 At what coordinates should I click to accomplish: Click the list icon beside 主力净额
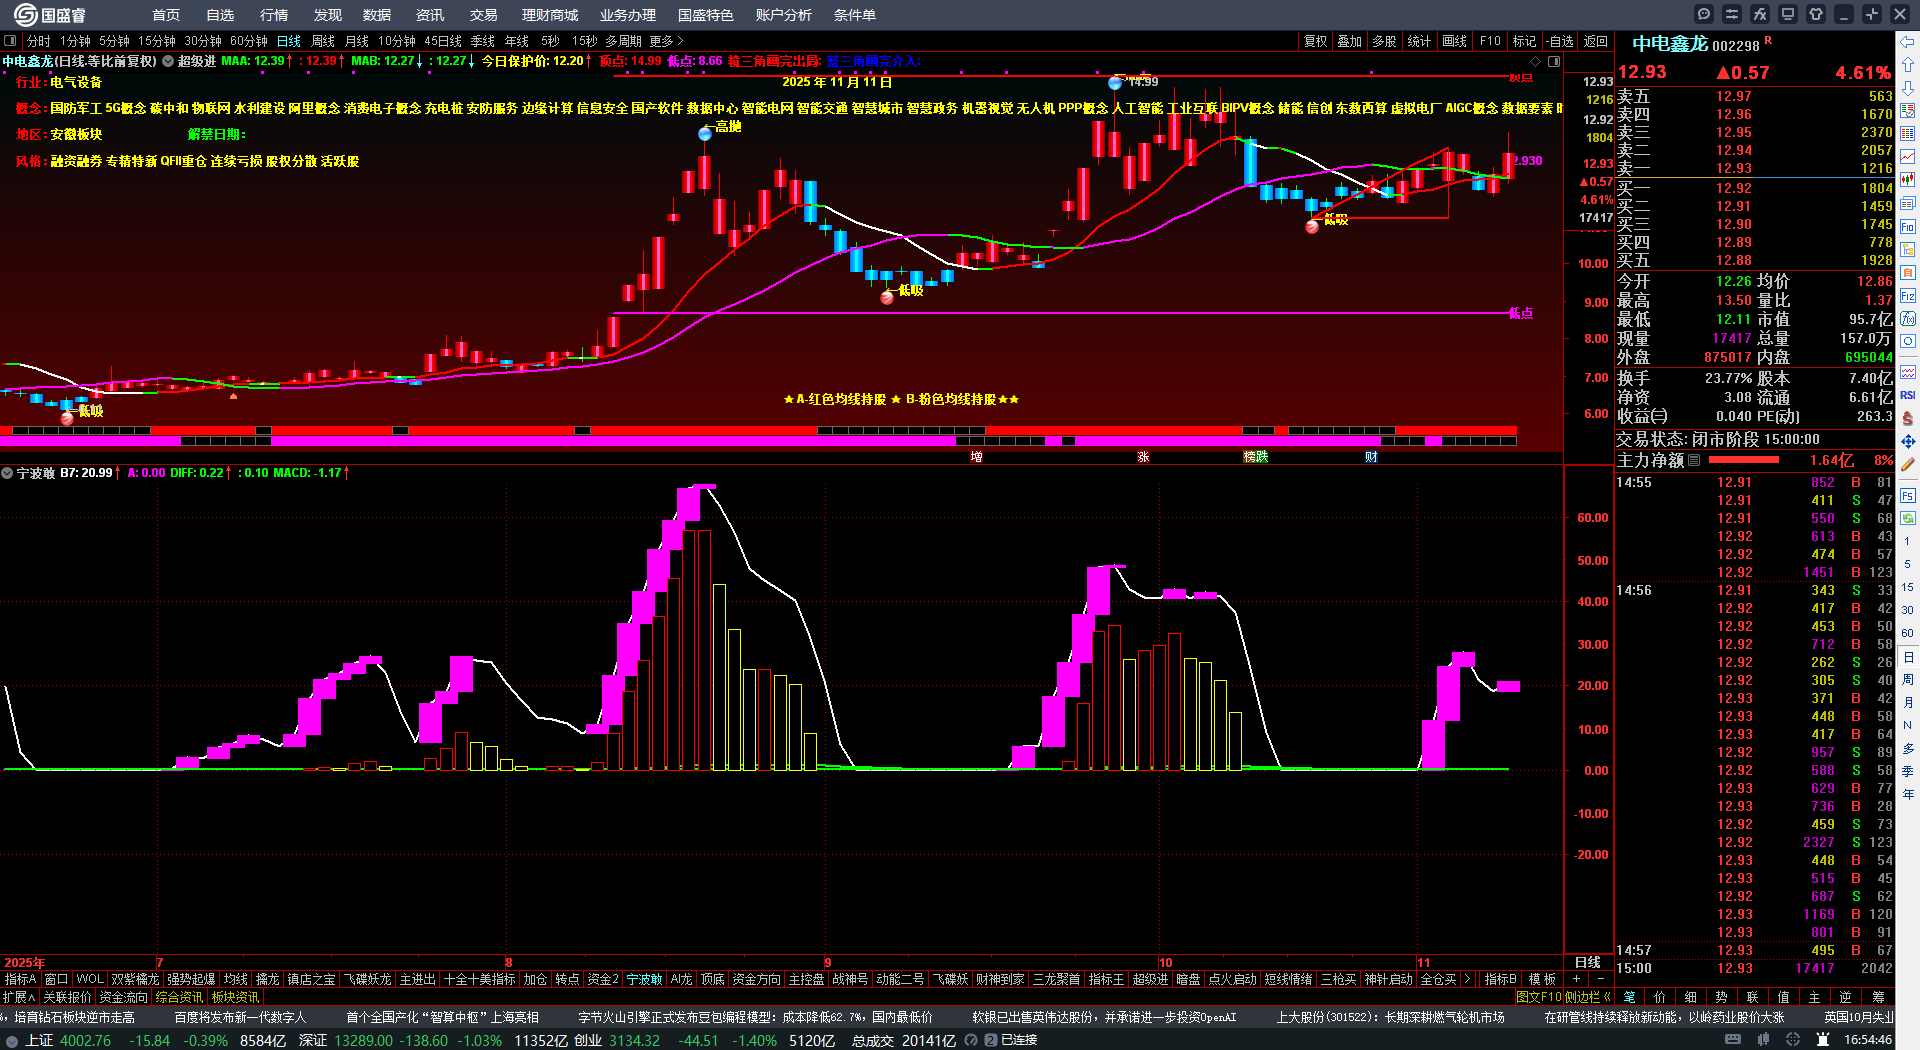(1694, 460)
